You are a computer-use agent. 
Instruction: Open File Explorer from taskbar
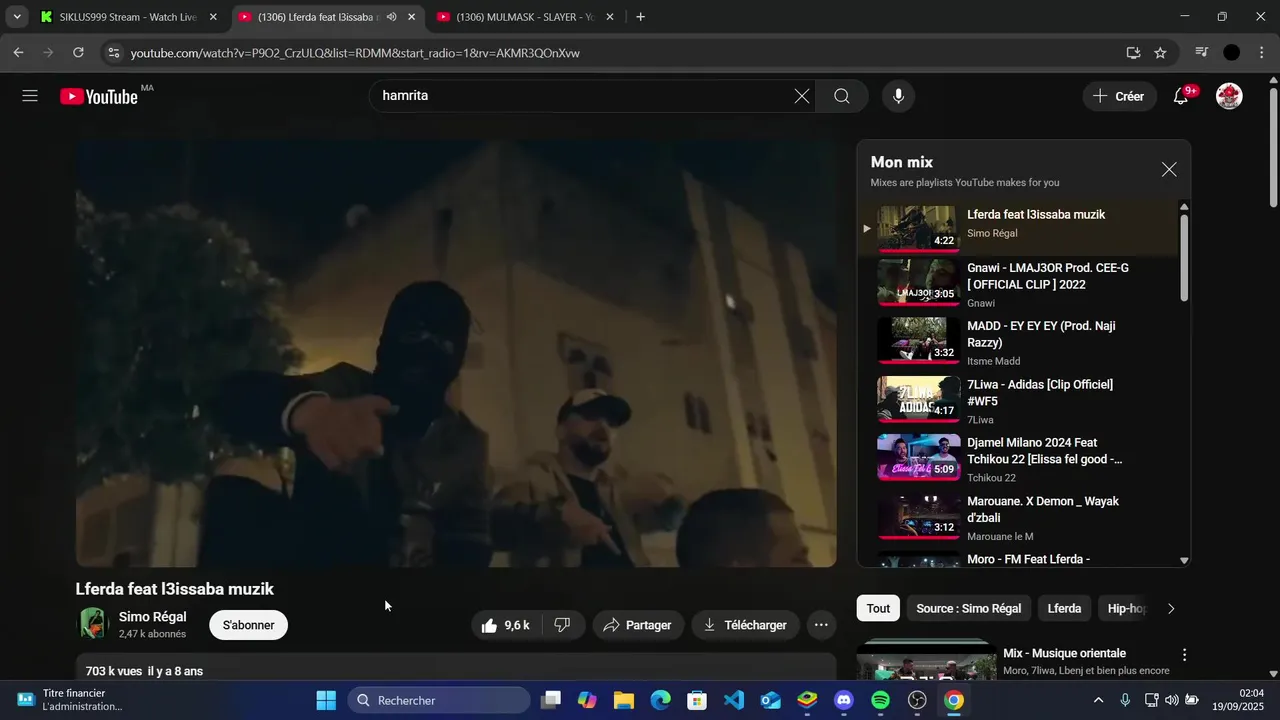click(624, 700)
